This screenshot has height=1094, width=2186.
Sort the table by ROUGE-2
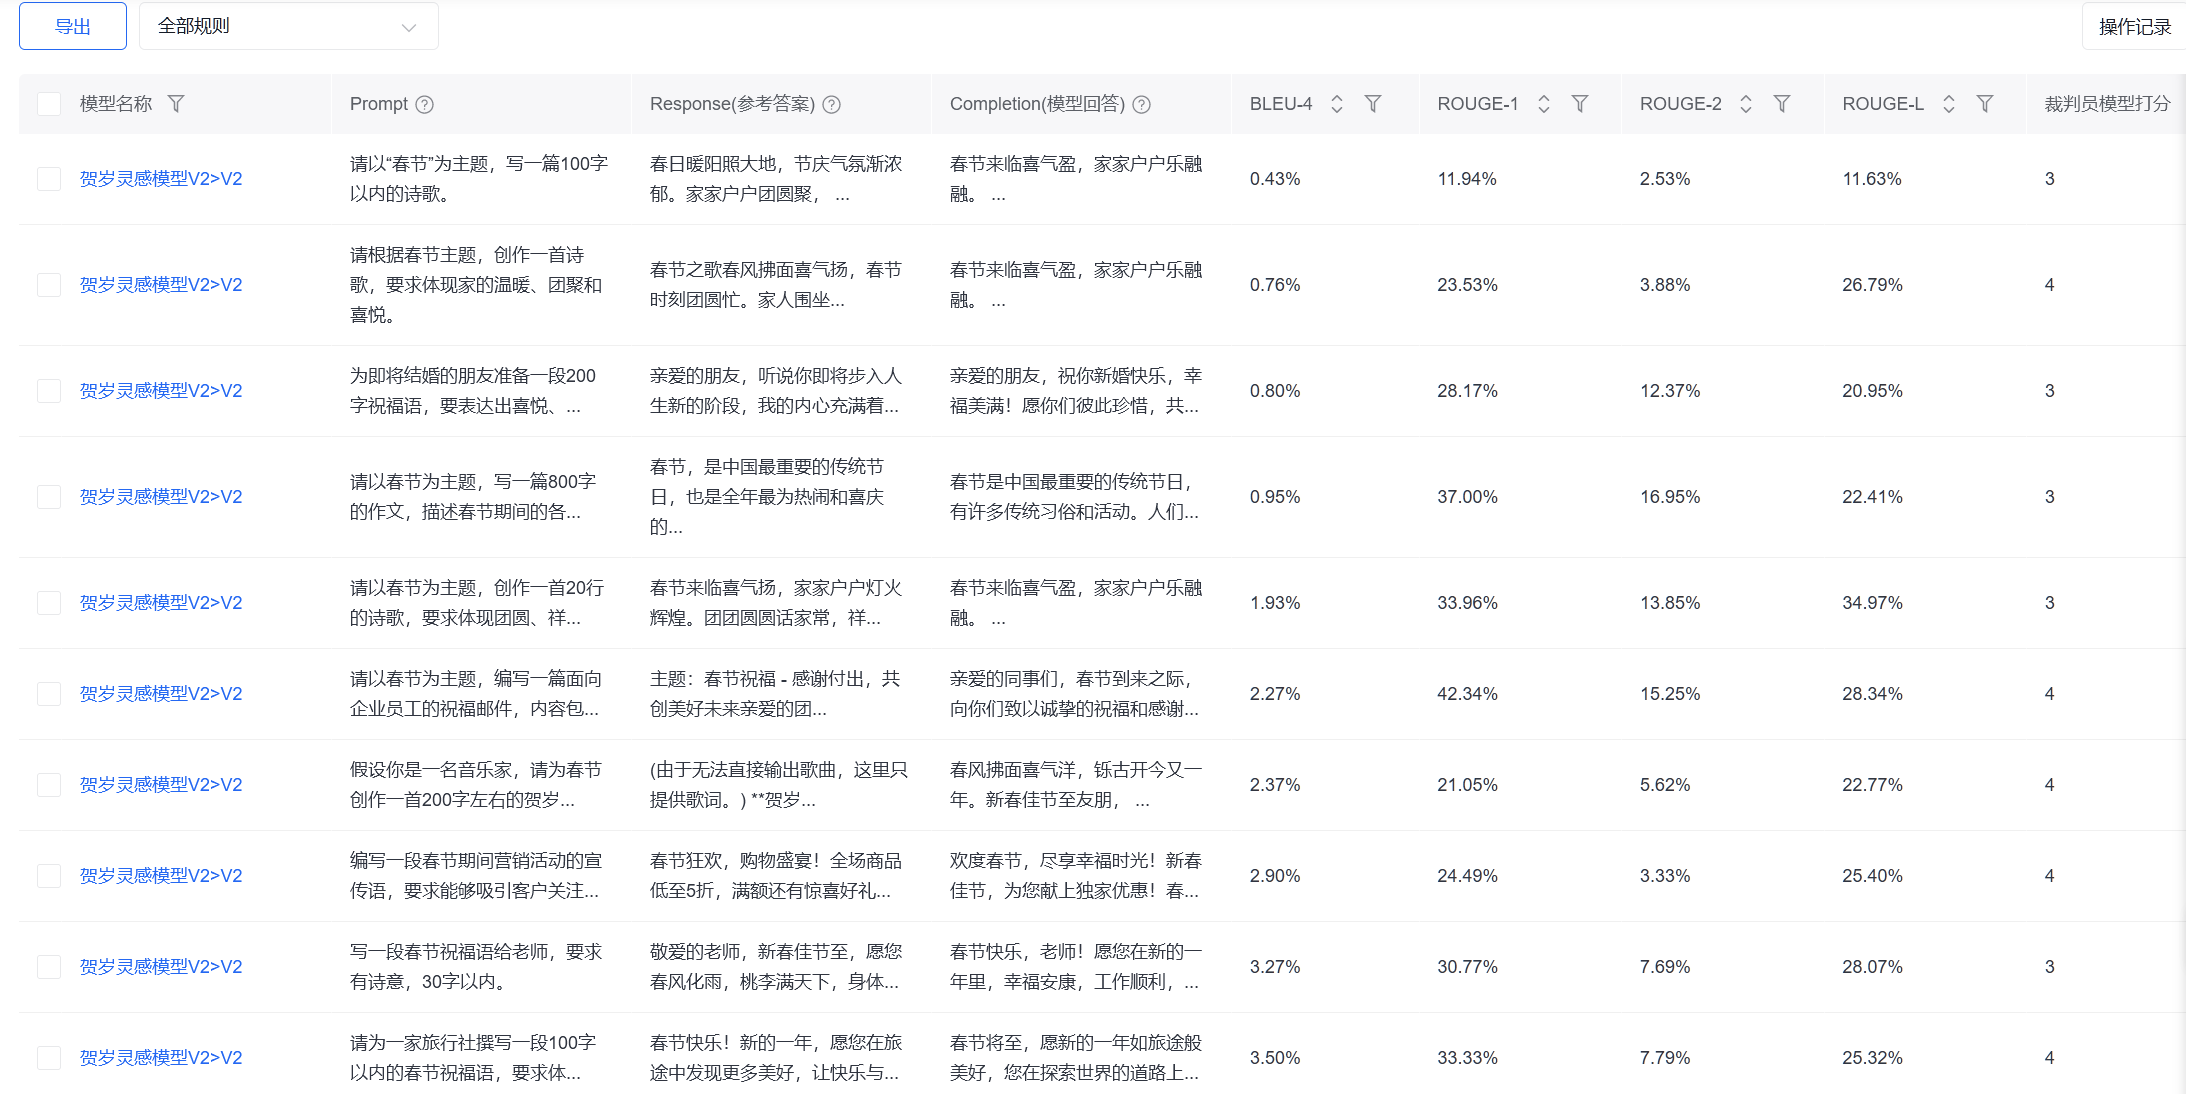pos(1746,104)
